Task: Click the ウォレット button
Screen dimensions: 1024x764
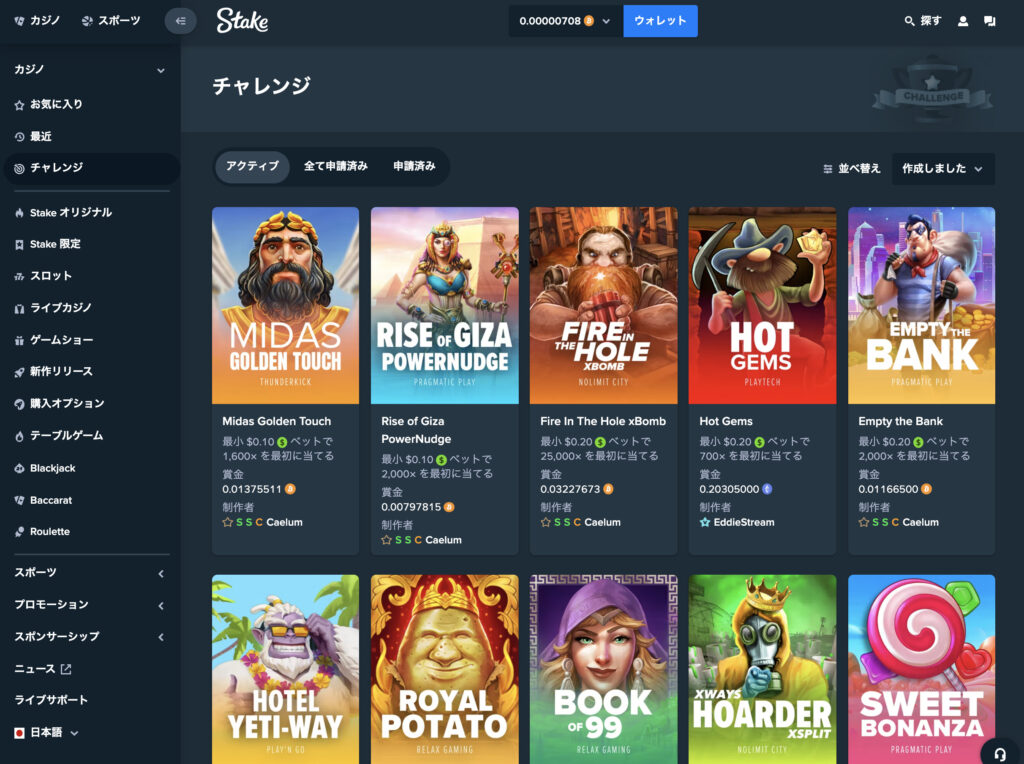Action: [x=660, y=21]
